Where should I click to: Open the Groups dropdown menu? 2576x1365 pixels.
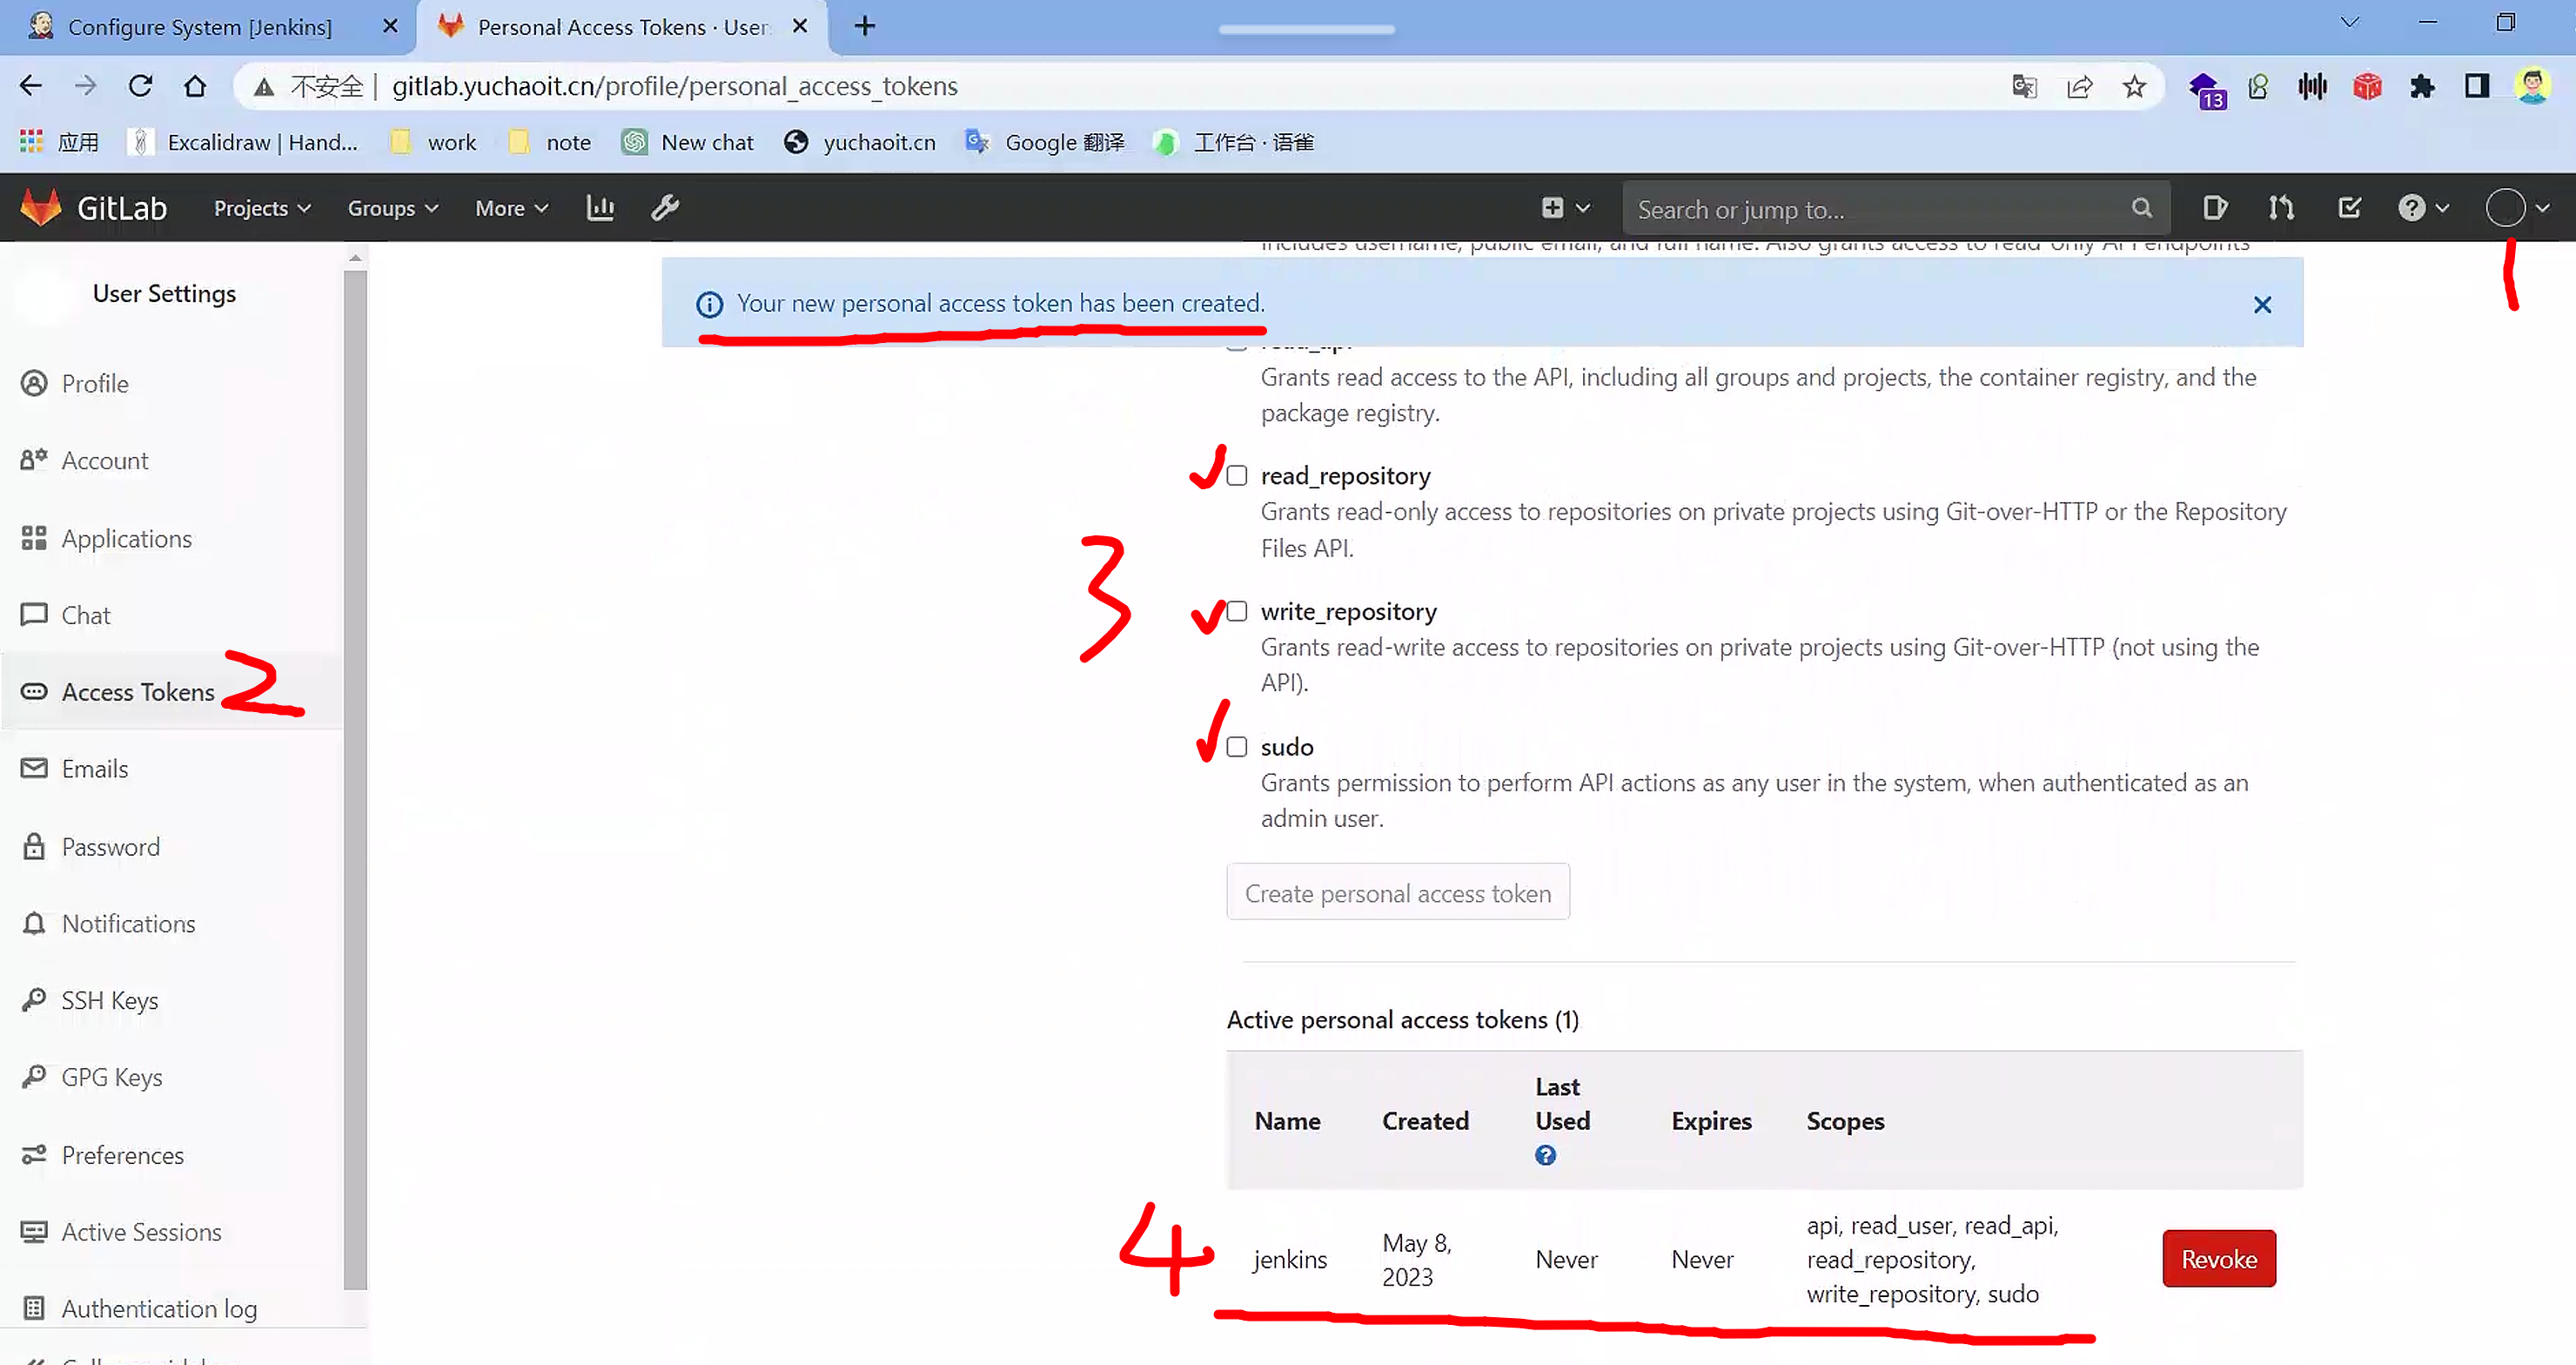(392, 208)
